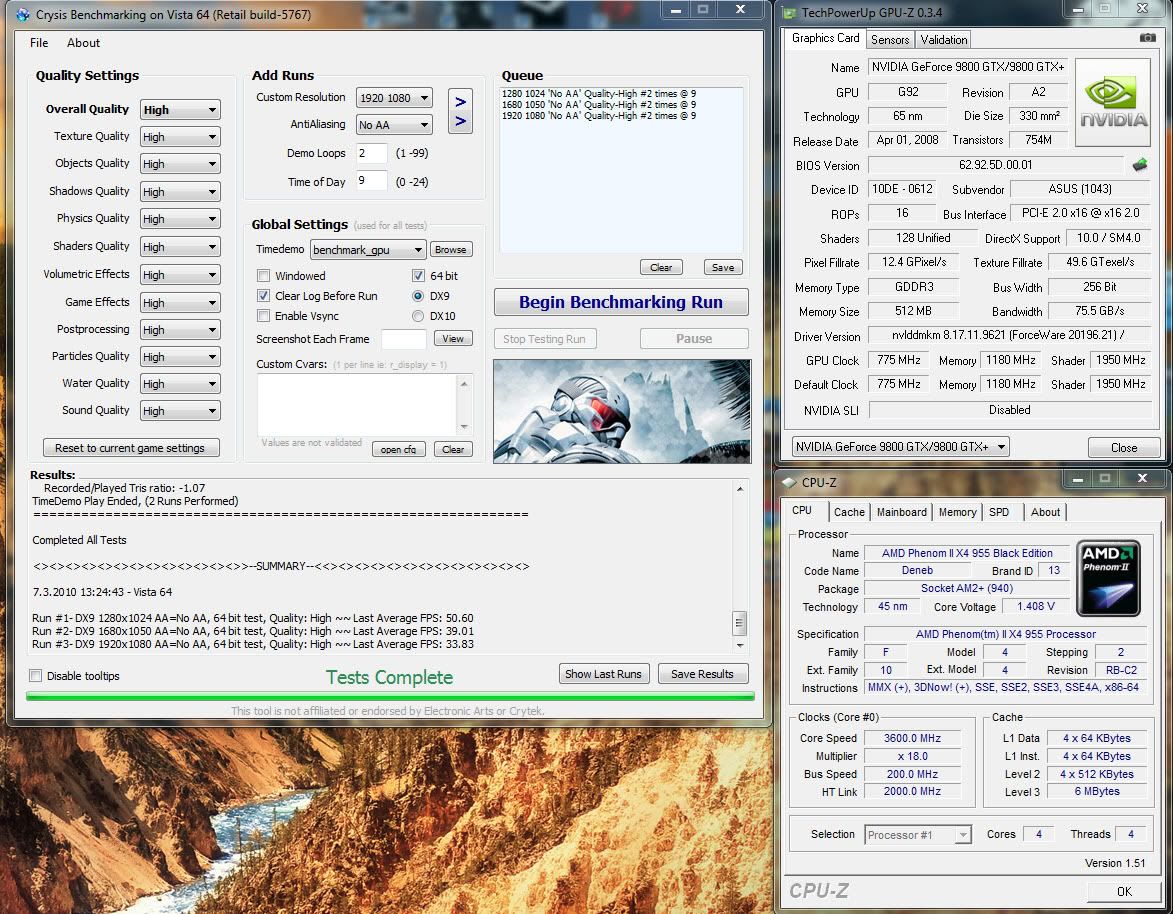1173x914 pixels.
Task: Open the About tab in CPU-Z
Action: (x=1045, y=512)
